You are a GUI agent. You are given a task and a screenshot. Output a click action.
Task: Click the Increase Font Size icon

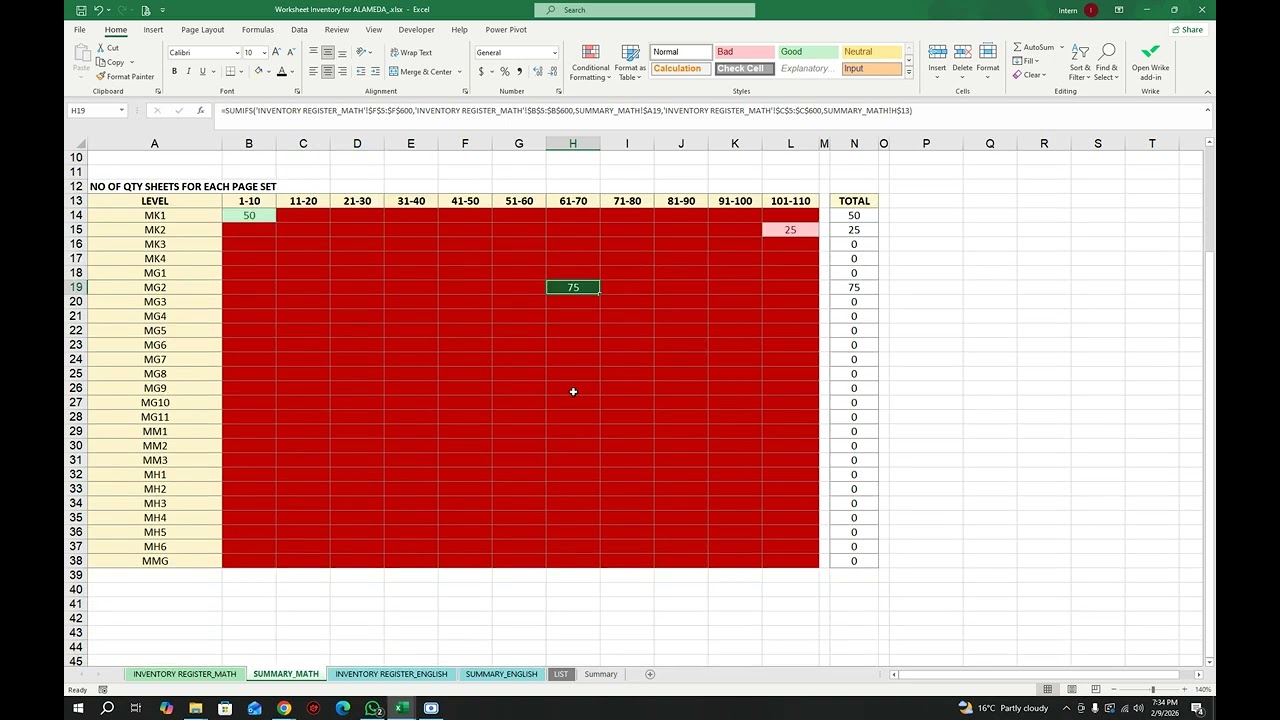coord(277,52)
